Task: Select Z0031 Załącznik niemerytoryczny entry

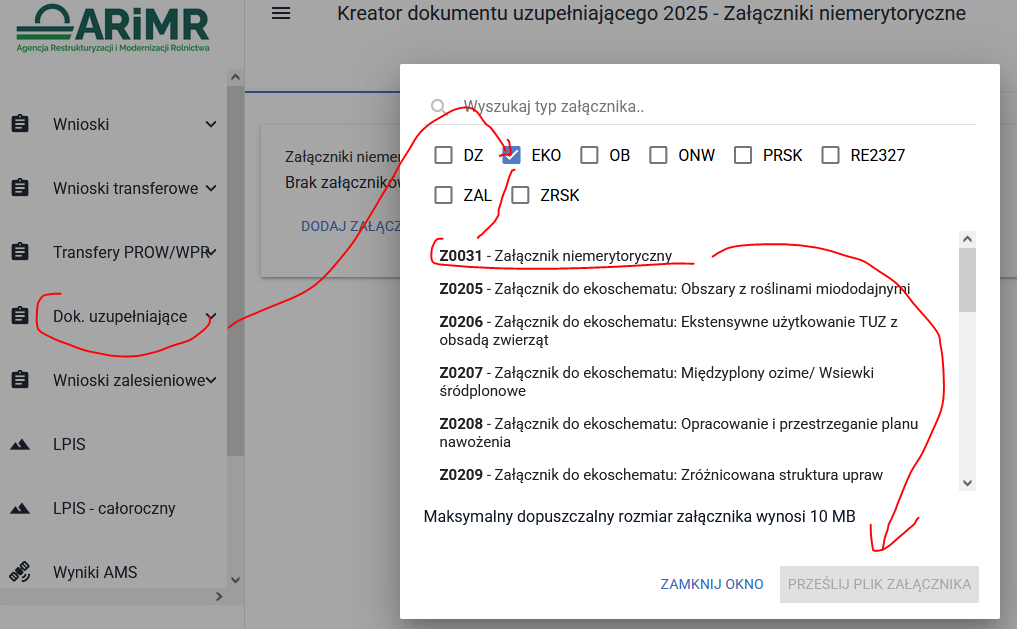Action: coord(555,256)
